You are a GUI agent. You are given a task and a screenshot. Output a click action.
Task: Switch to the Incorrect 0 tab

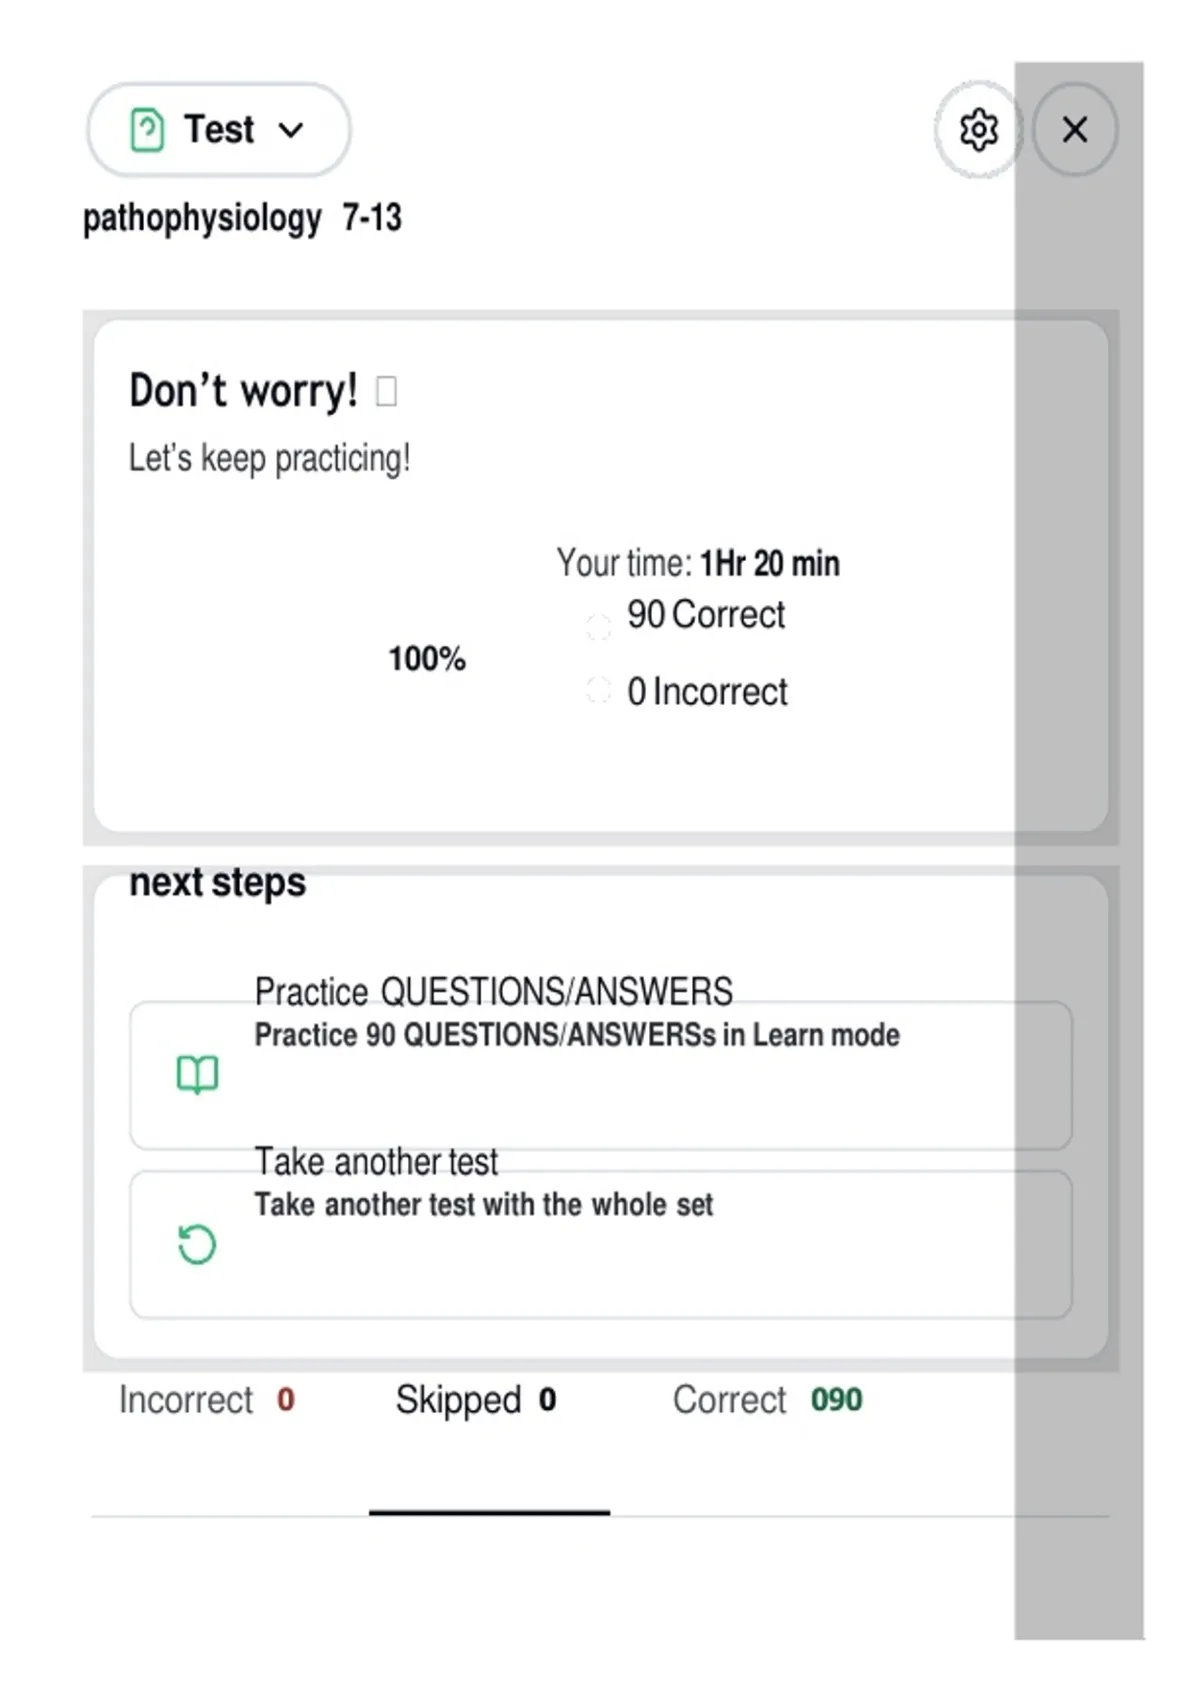[207, 1400]
